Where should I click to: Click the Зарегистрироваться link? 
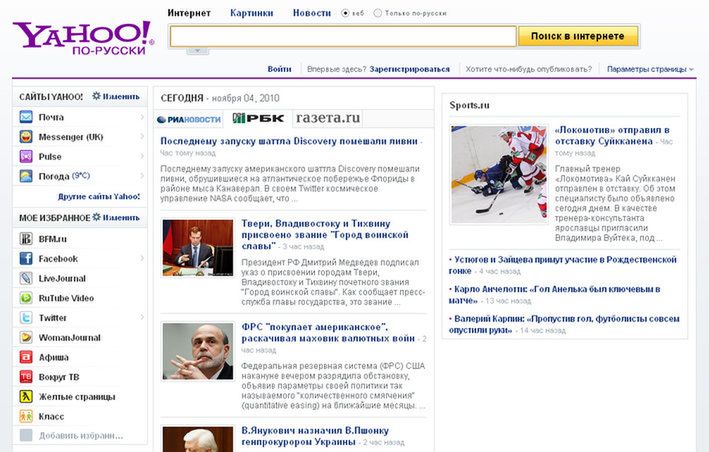[410, 69]
